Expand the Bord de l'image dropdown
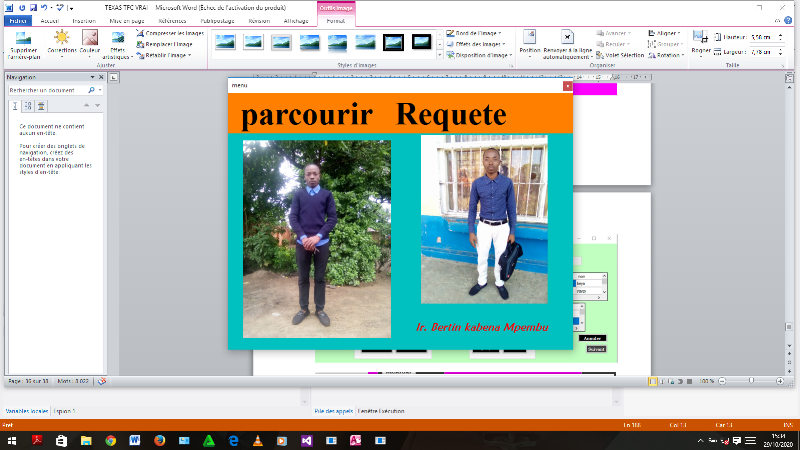This screenshot has width=800, height=450. 476,33
